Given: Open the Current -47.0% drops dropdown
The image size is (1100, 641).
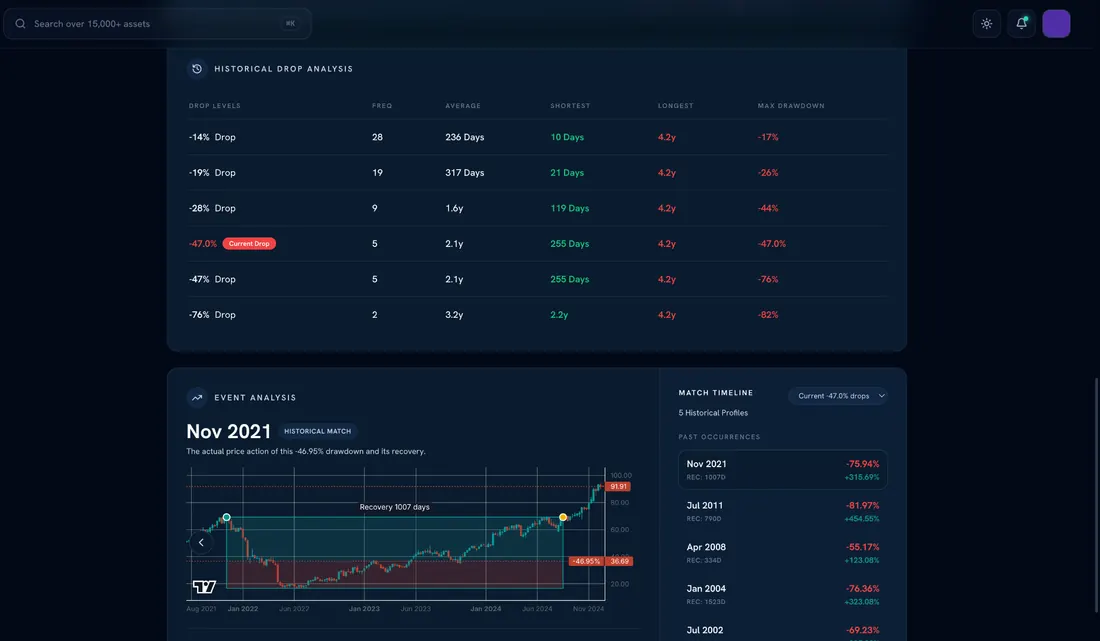Looking at the screenshot, I should (x=838, y=396).
